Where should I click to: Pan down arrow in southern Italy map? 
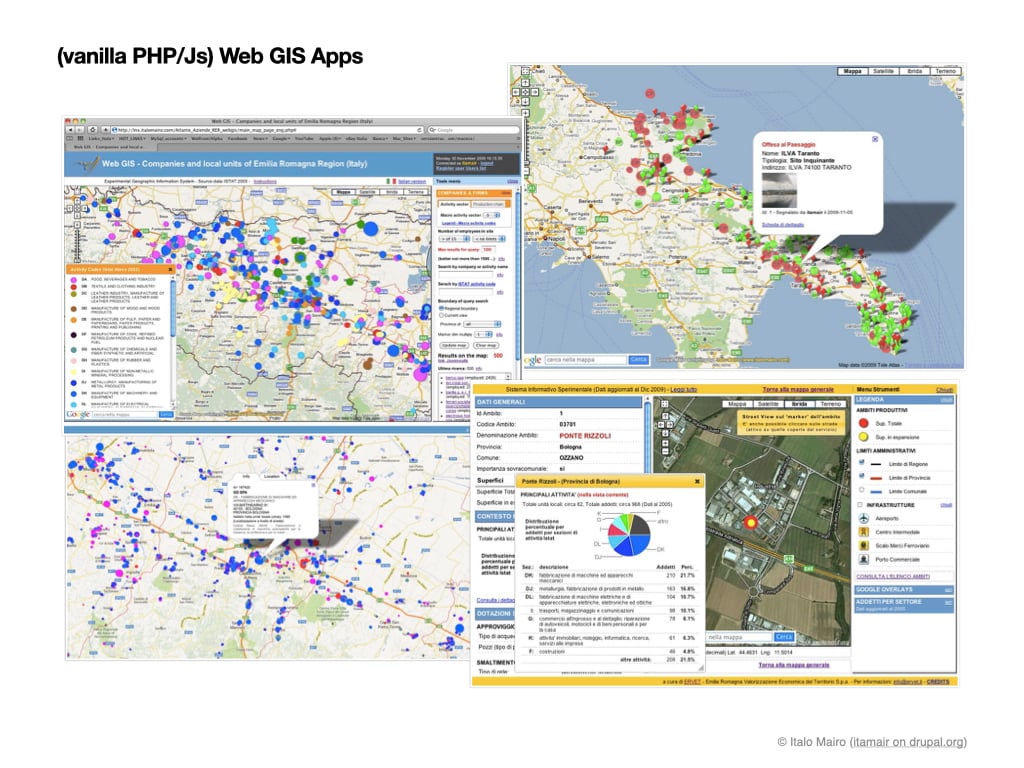pyautogui.click(x=524, y=101)
